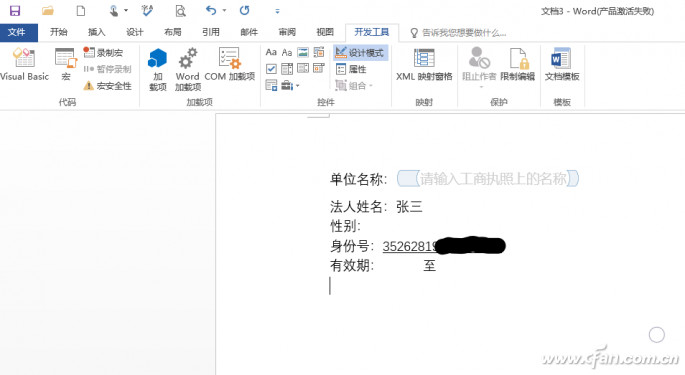Expand the undo history dropdown arrow
685x375 pixels.
point(225,10)
